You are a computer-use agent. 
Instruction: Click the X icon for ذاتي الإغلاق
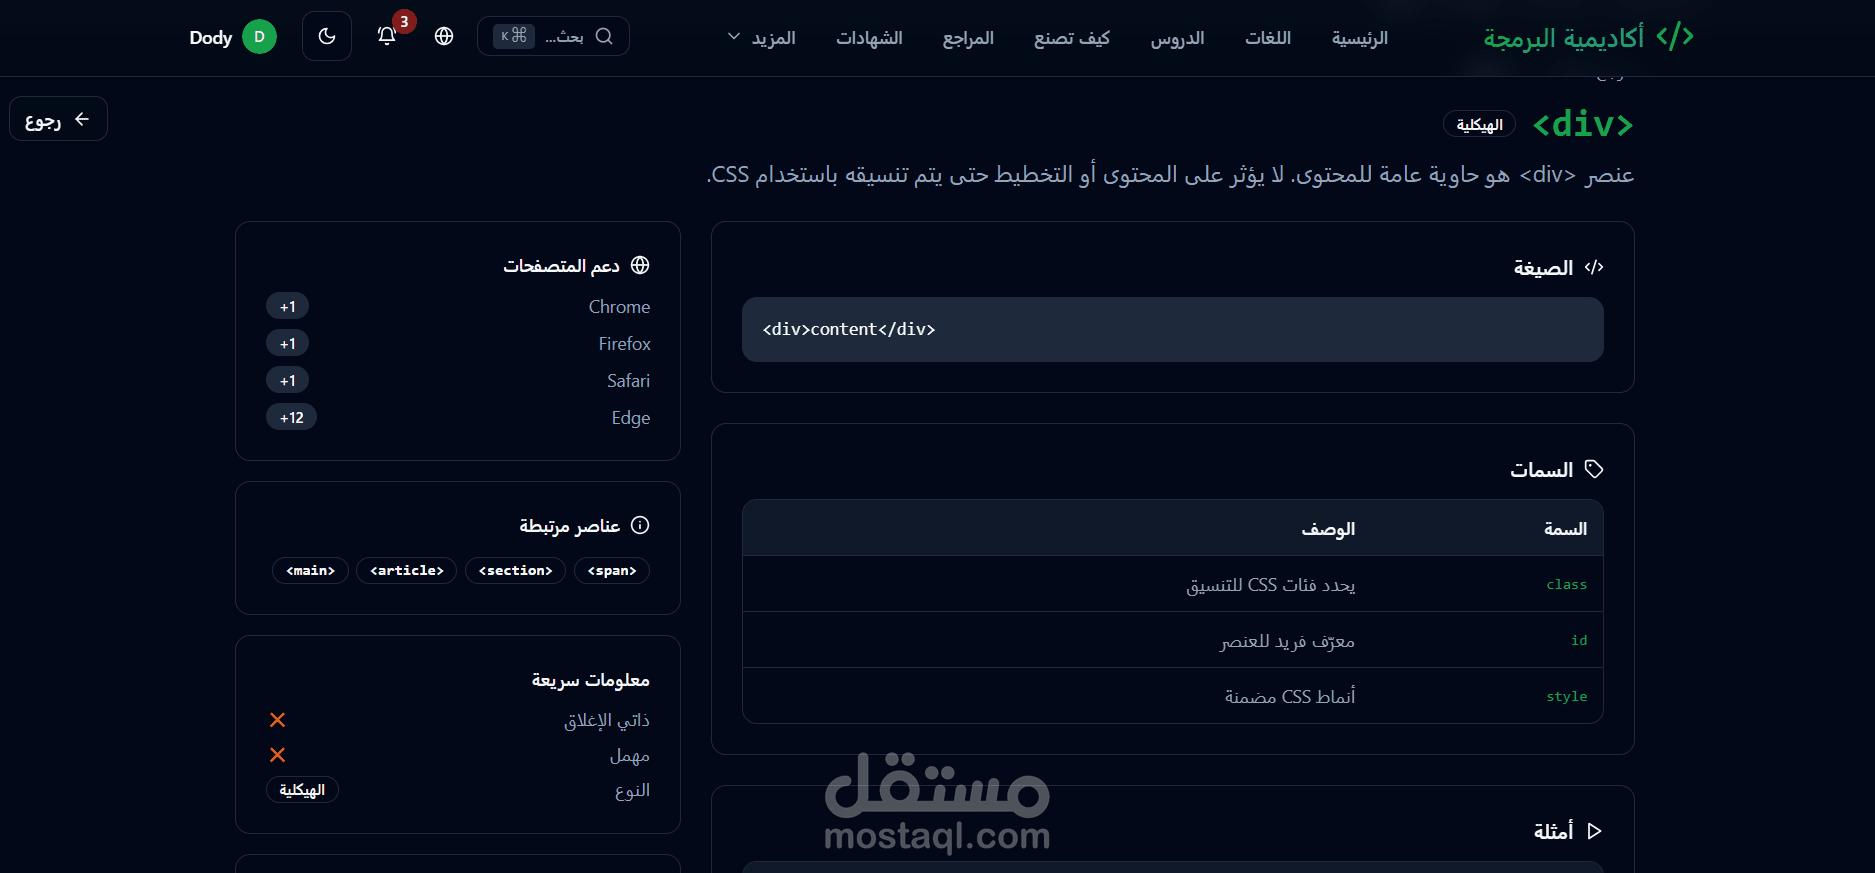click(278, 720)
